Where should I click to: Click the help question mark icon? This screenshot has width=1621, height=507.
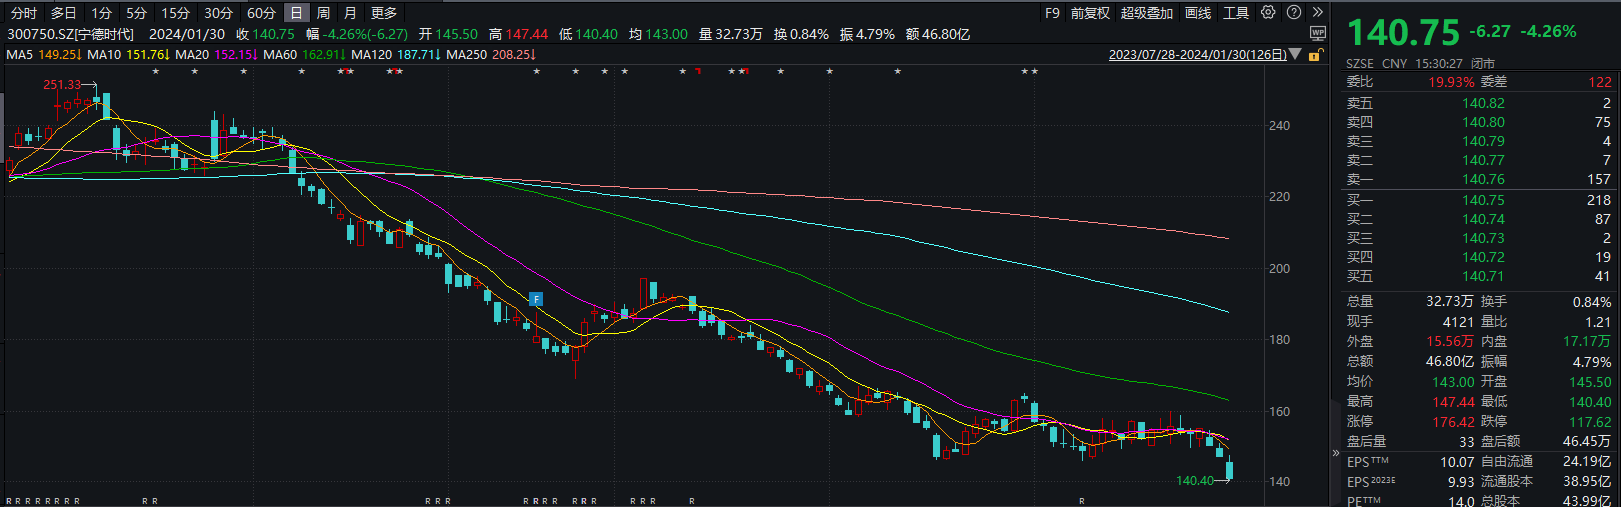pos(1294,13)
